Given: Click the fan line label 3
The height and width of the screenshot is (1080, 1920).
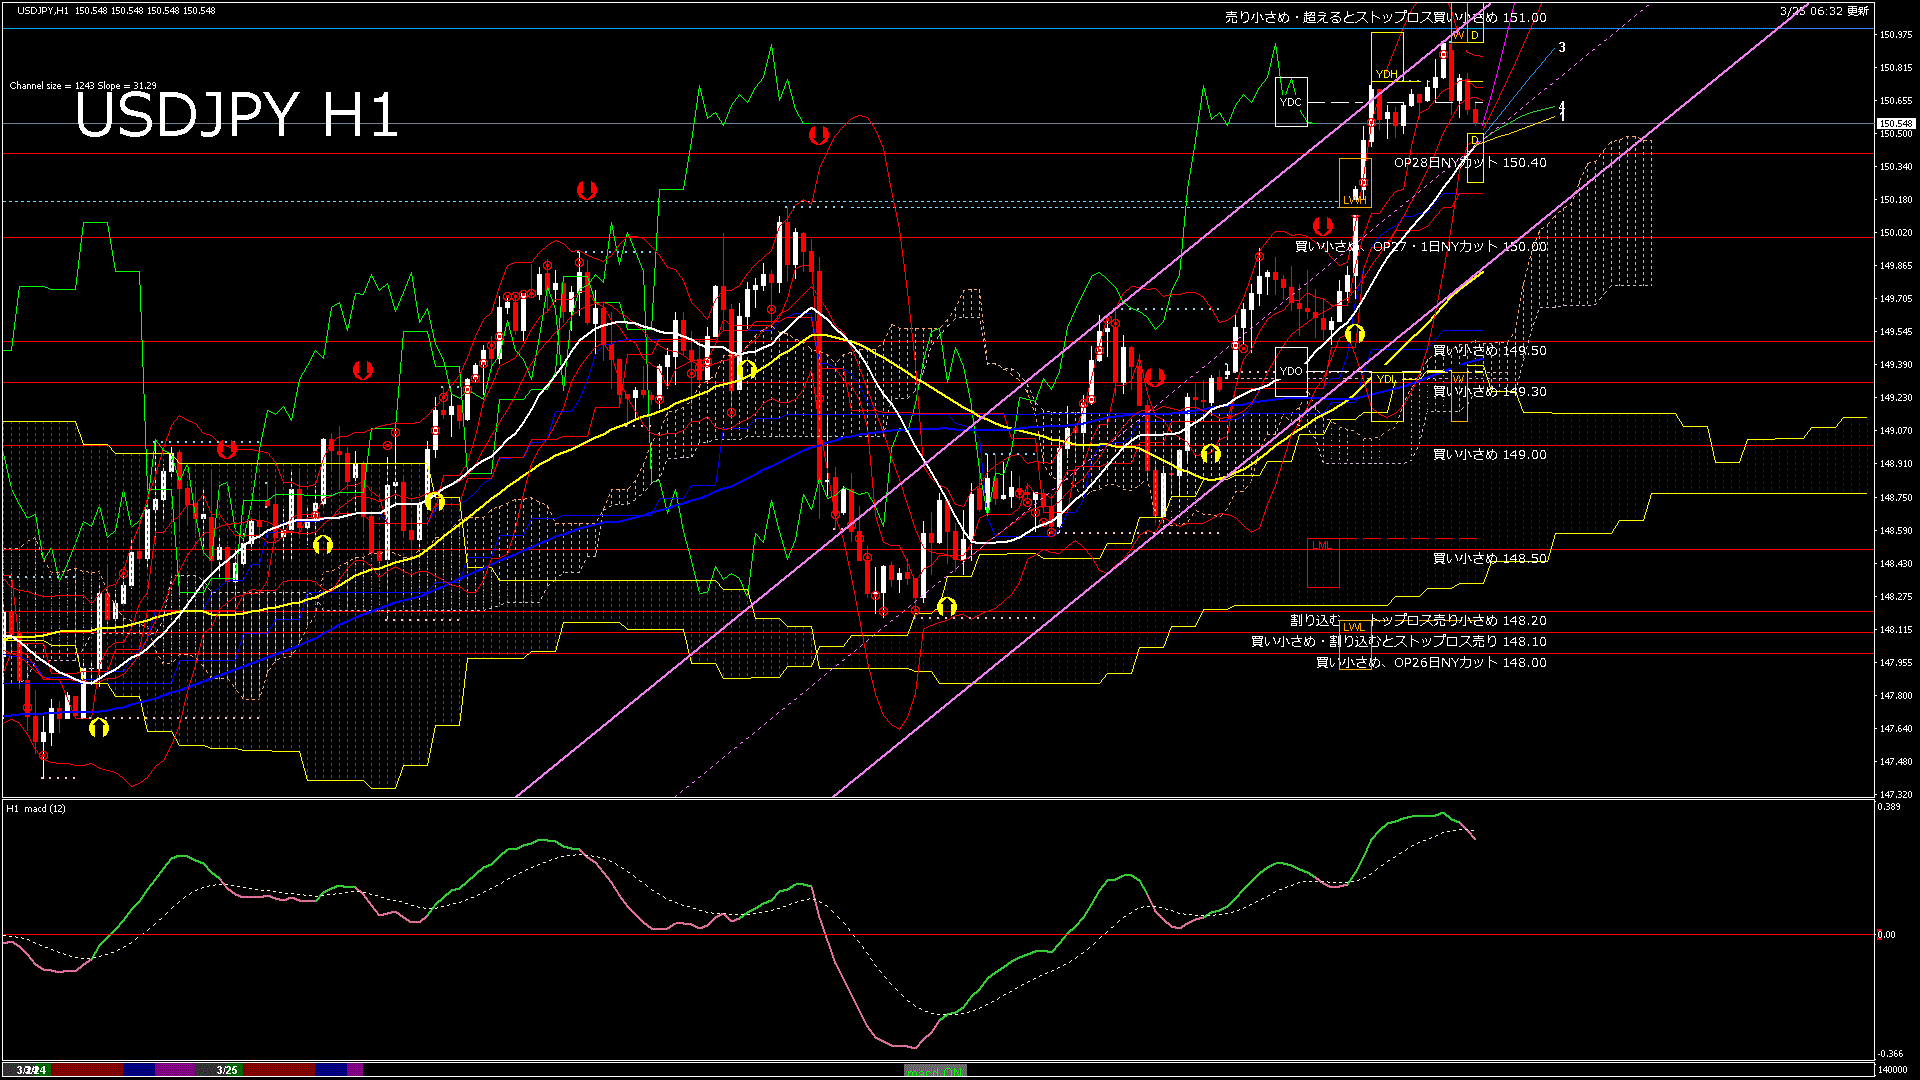Looking at the screenshot, I should 1562,48.
